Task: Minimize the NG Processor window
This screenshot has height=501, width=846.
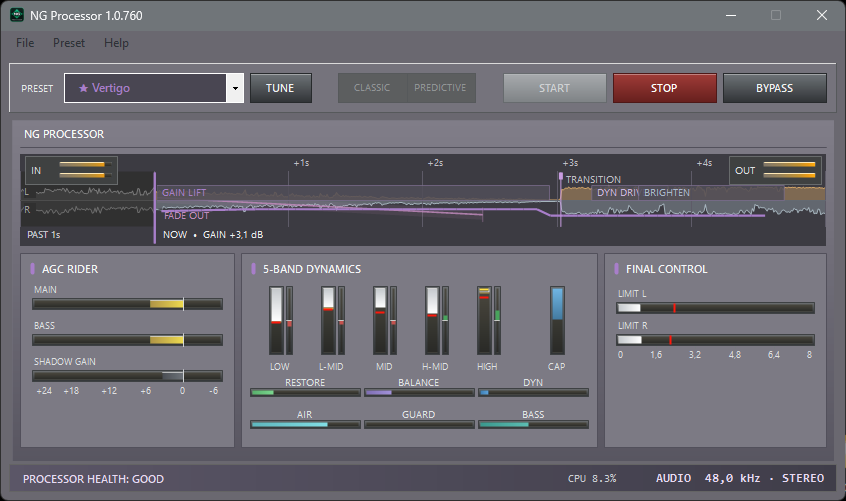Action: [731, 15]
